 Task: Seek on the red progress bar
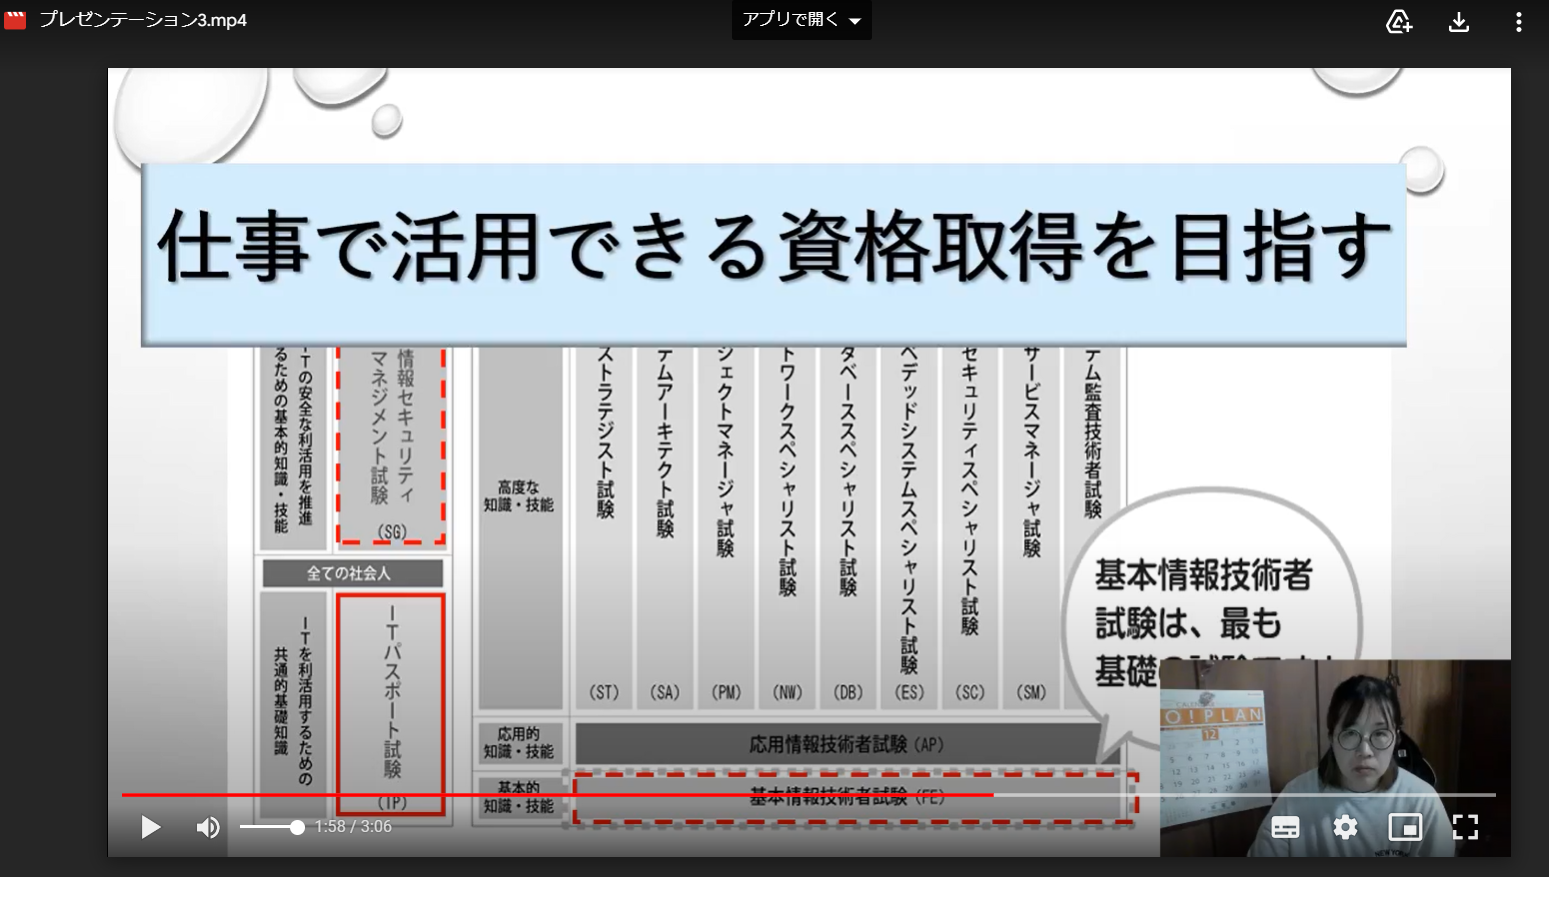click(808, 795)
